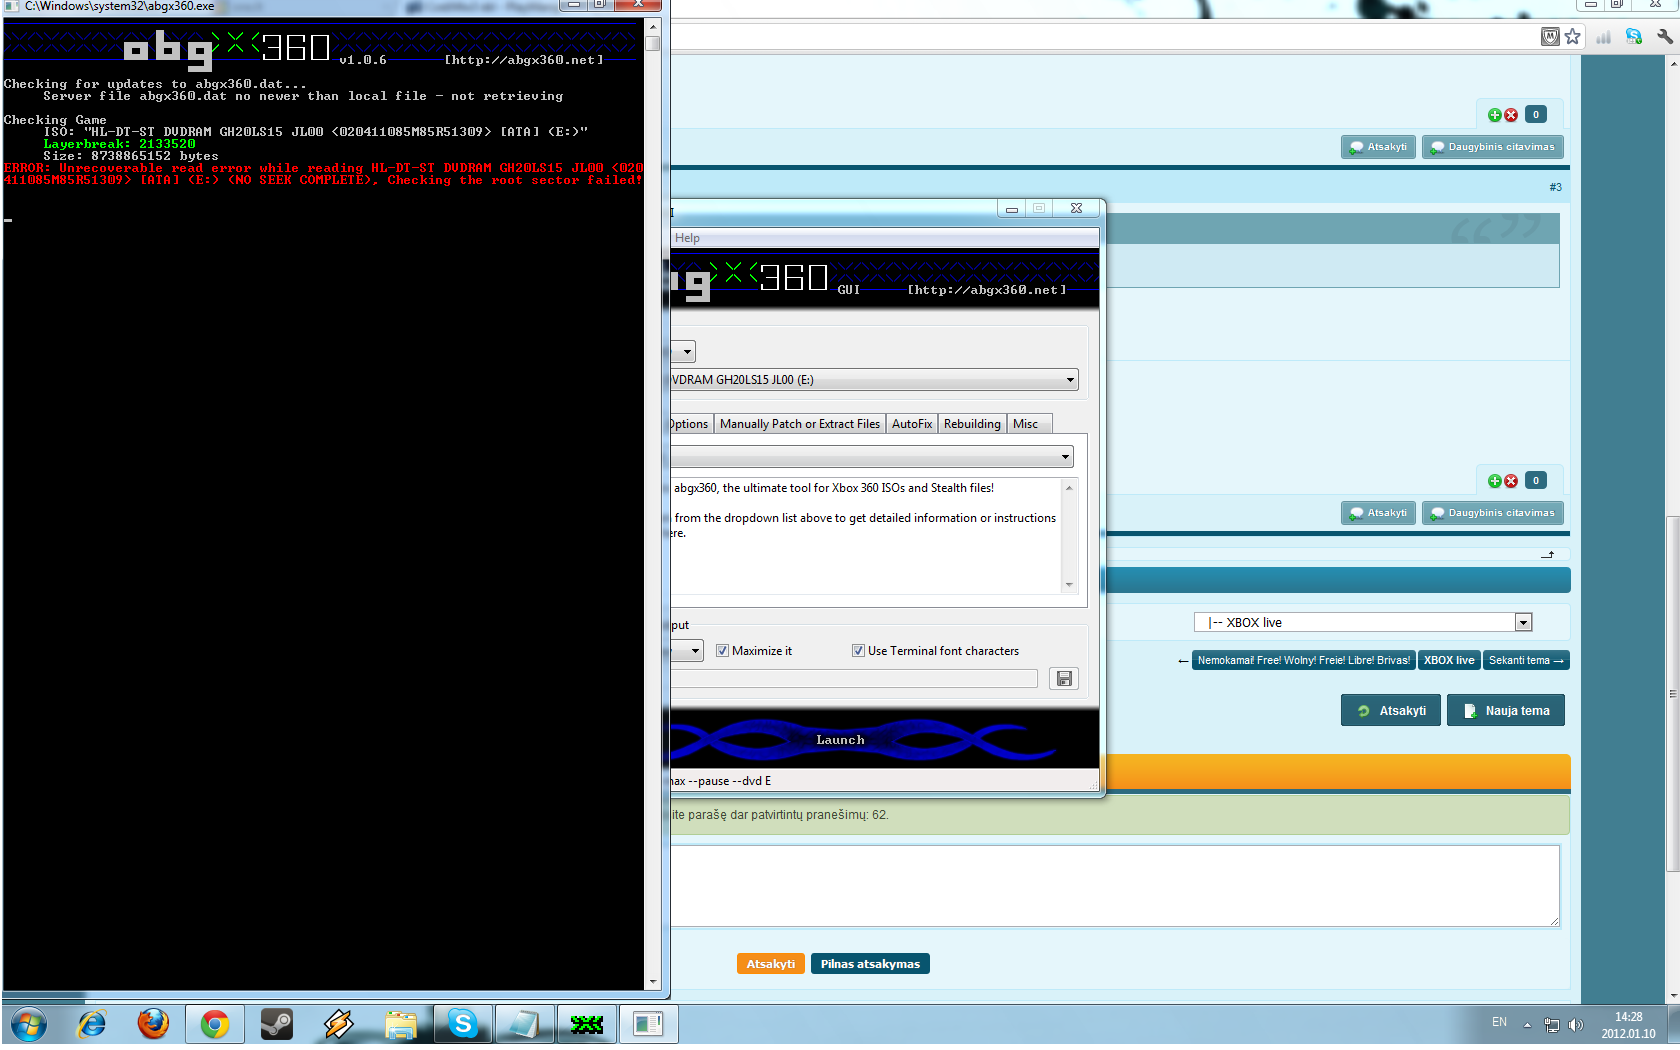Switch to the AutoFix tab
The width and height of the screenshot is (1680, 1050).
click(x=912, y=424)
